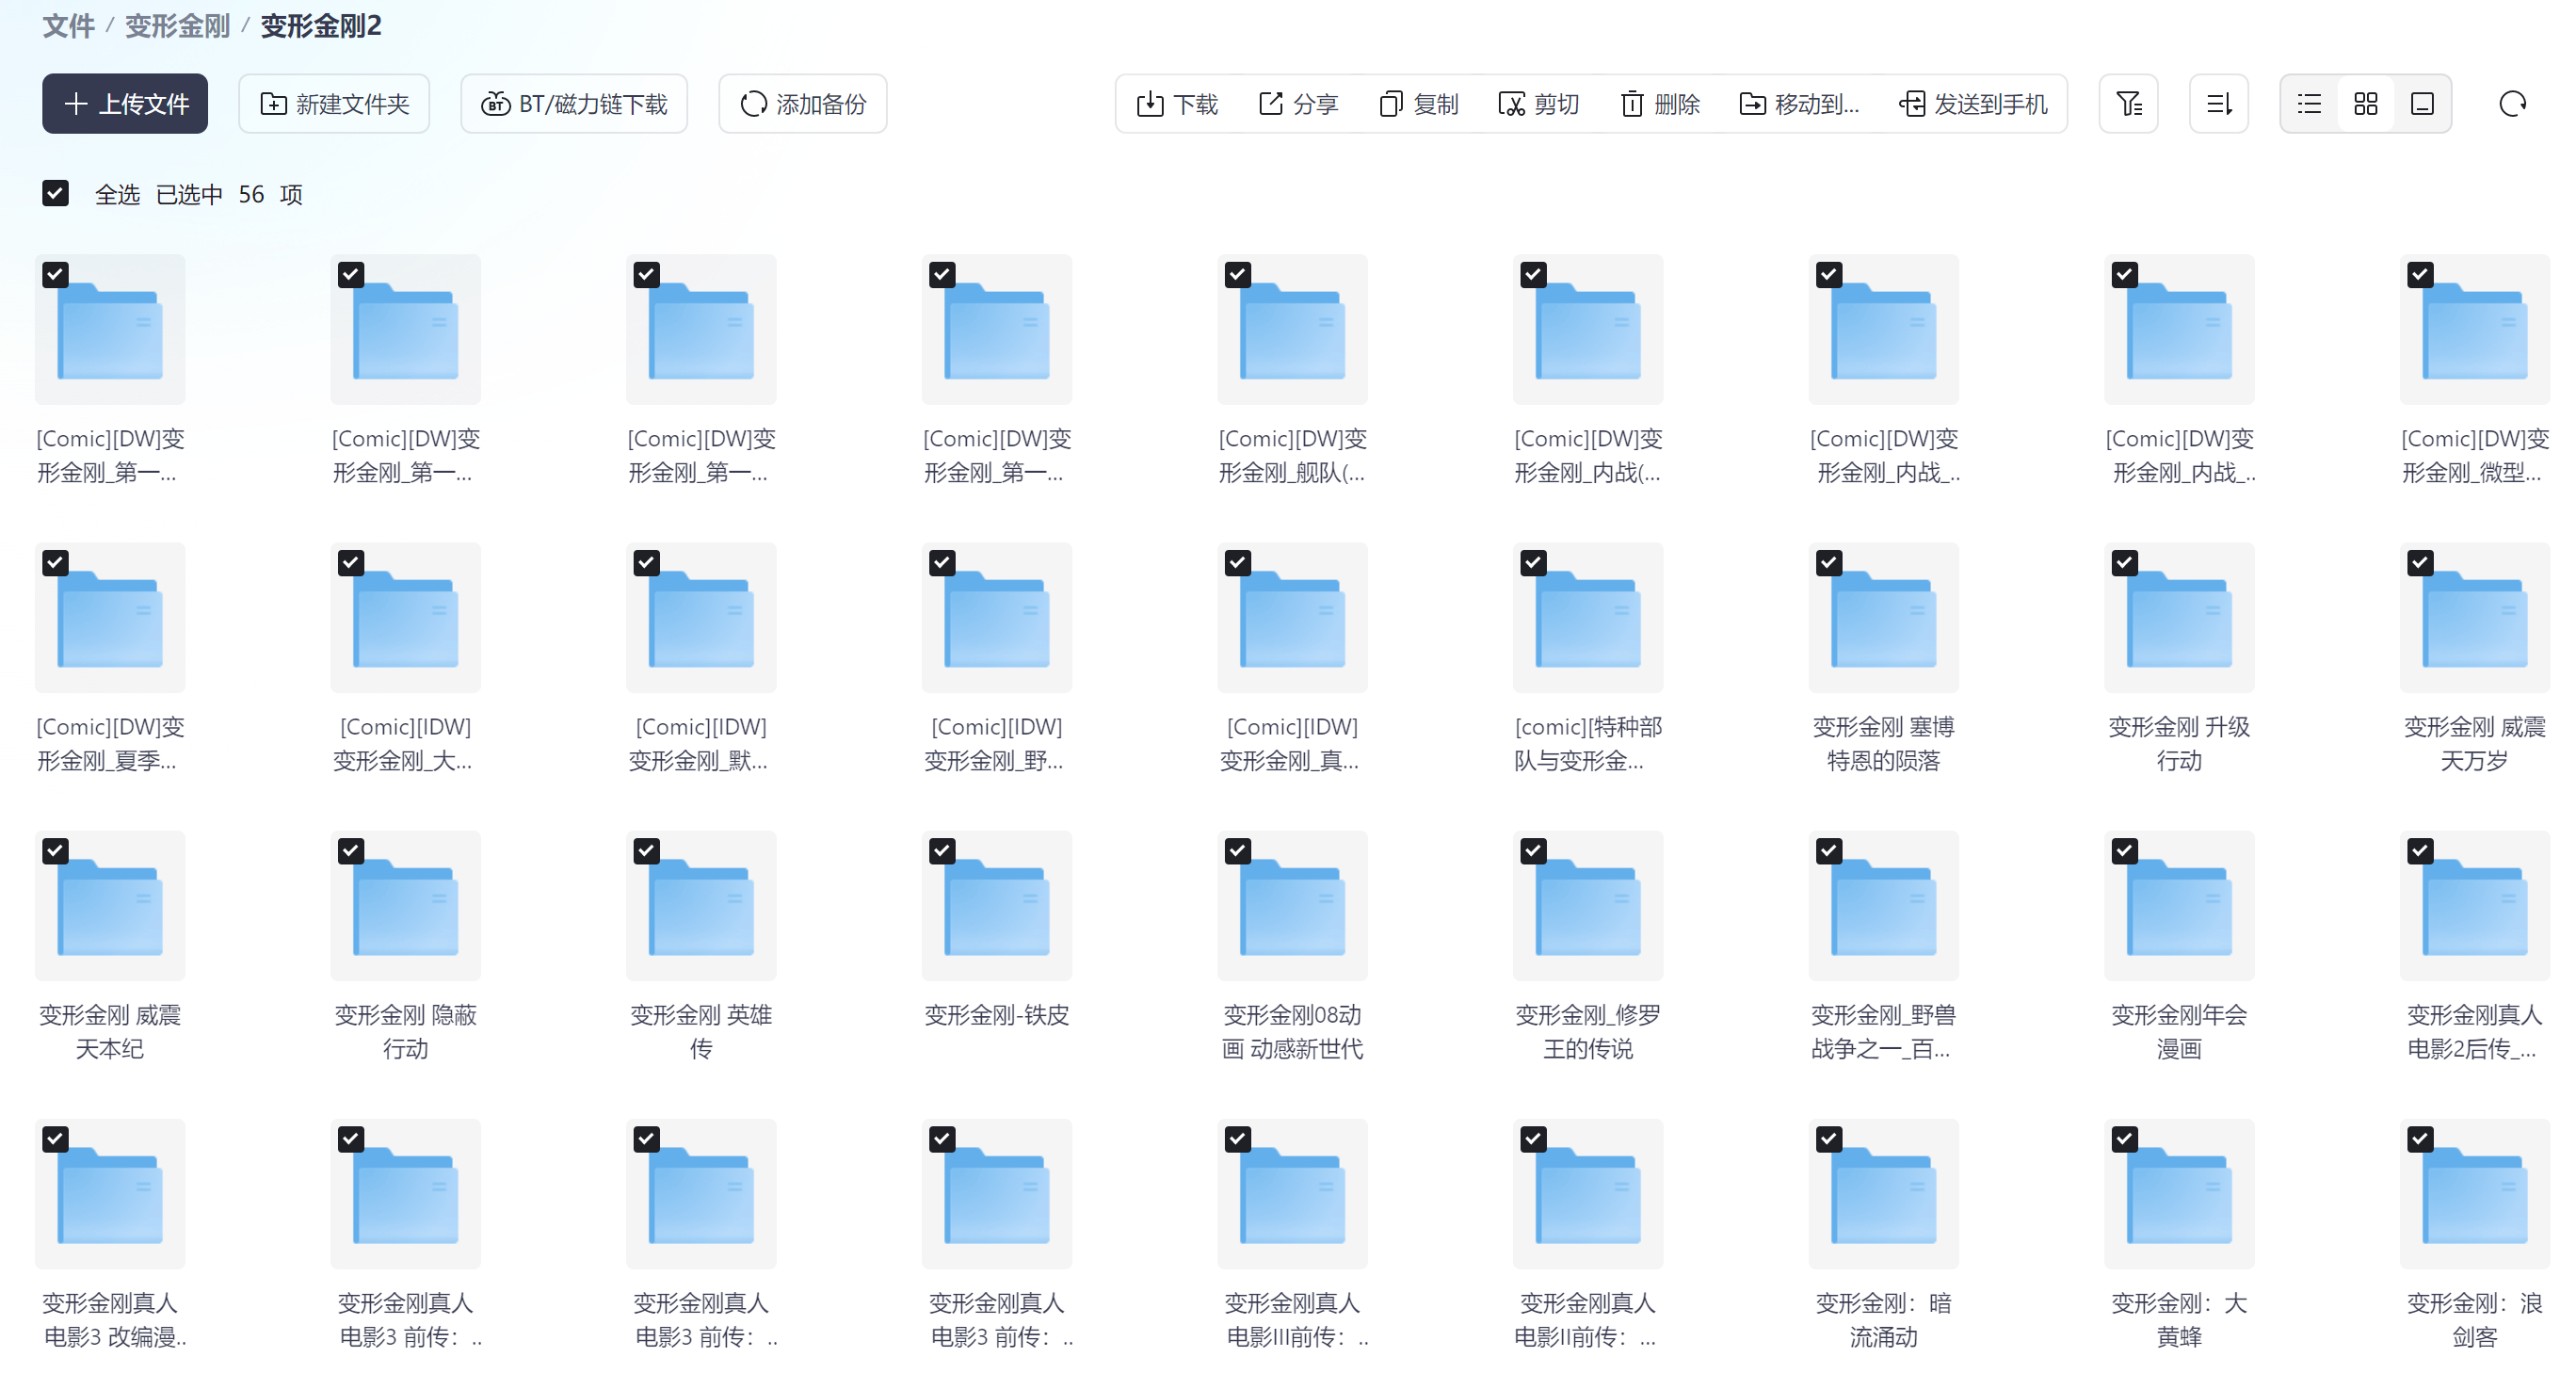This screenshot has width=2560, height=1373.
Task: Uncheck the folder 变形金刚年会漫画
Action: click(2124, 850)
